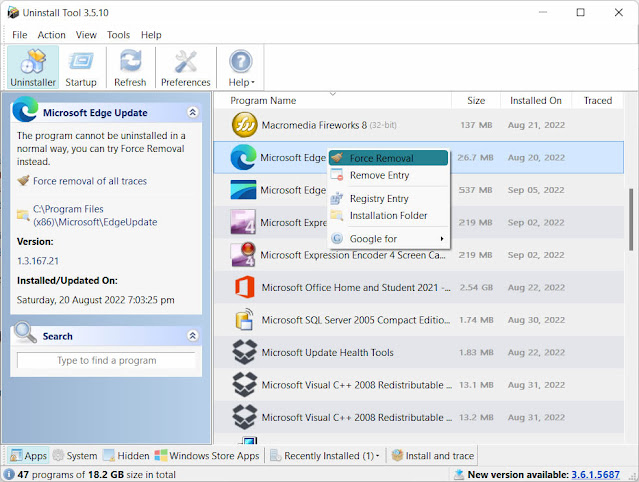The width and height of the screenshot is (639, 482).
Task: Click the folder icon beside program path
Action: [23, 215]
